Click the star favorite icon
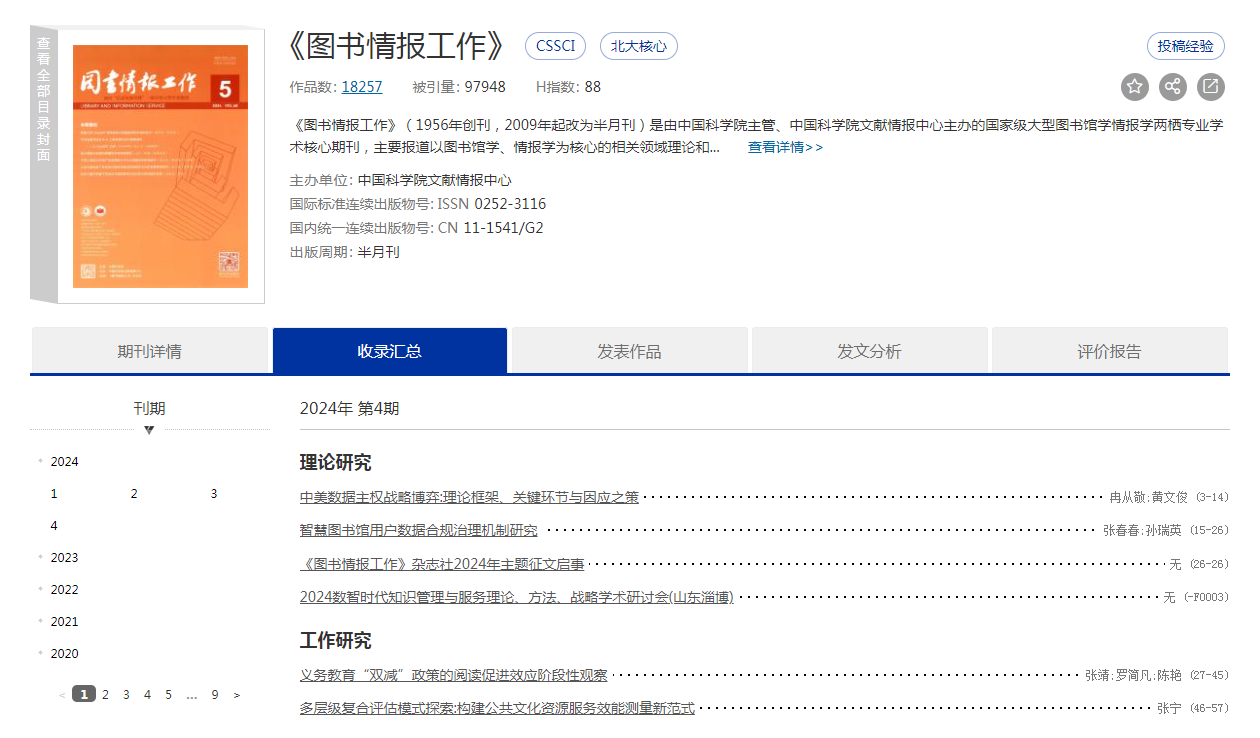The image size is (1260, 738). click(1135, 87)
